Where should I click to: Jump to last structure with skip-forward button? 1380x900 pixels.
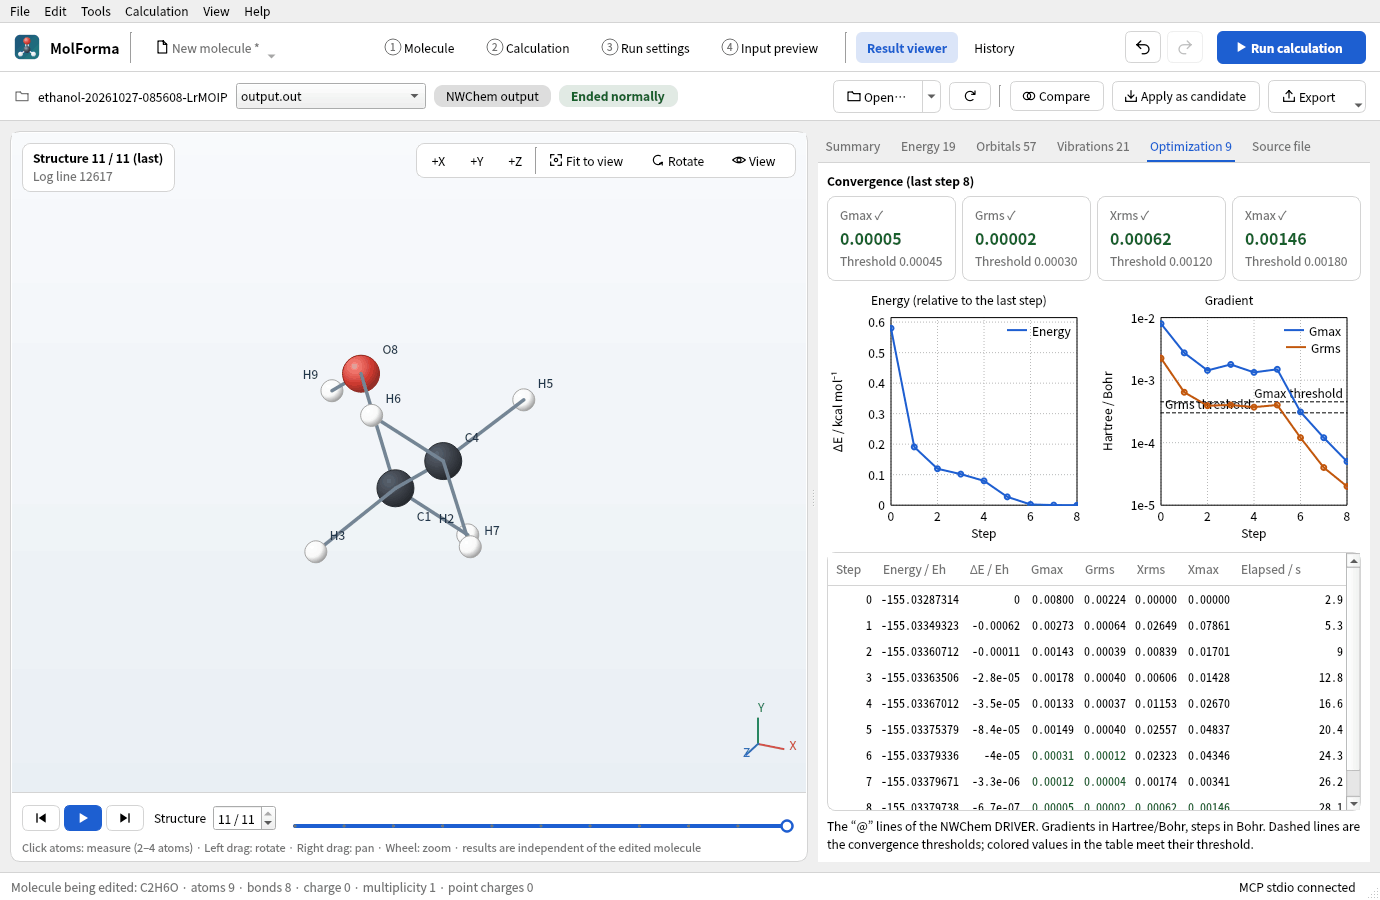pyautogui.click(x=125, y=818)
